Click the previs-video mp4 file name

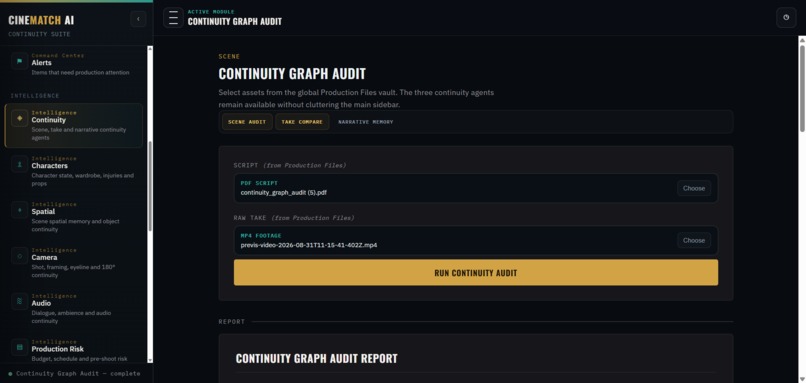pos(308,245)
